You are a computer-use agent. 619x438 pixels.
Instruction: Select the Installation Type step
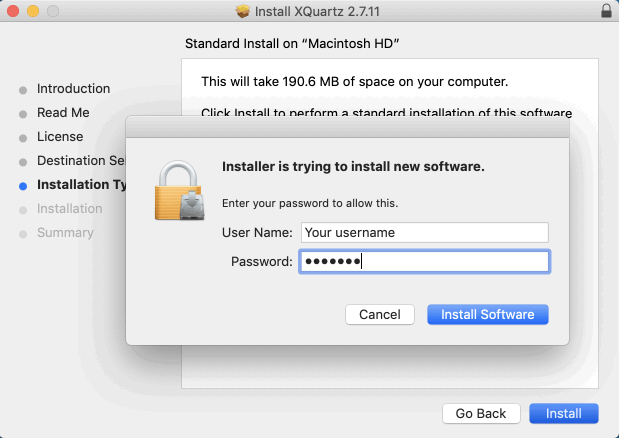click(x=81, y=185)
